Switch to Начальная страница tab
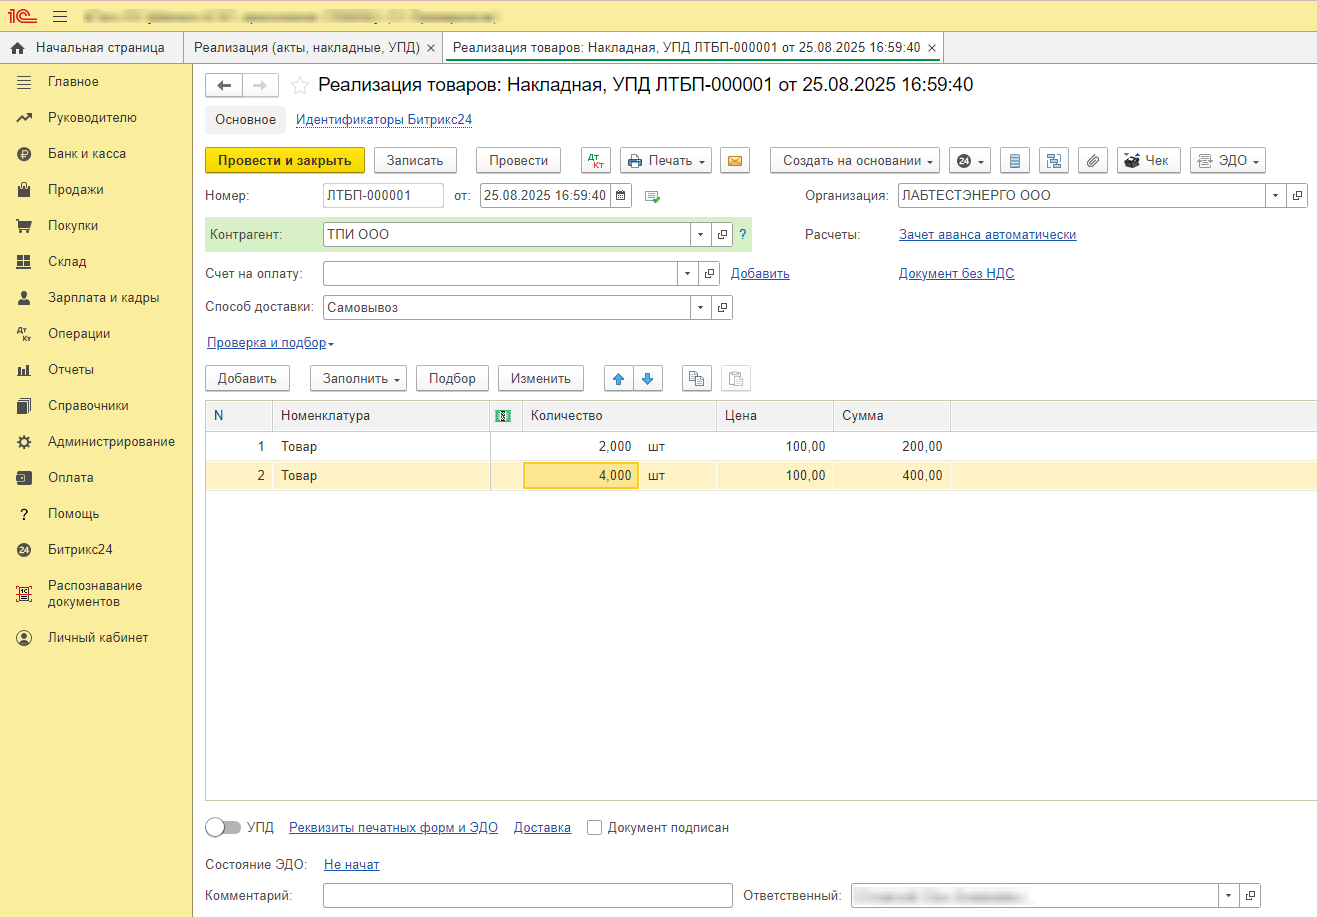The image size is (1317, 917). pyautogui.click(x=92, y=48)
